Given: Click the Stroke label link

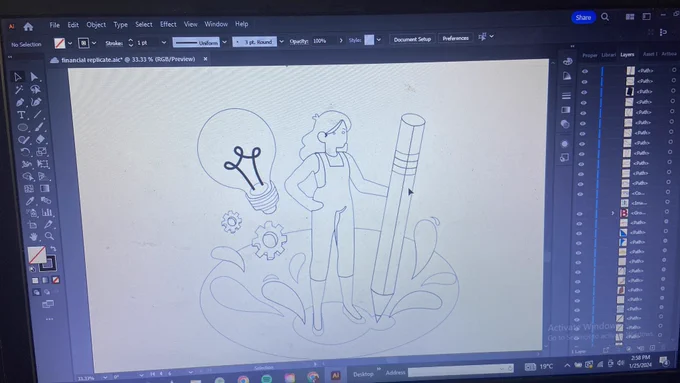Looking at the screenshot, I should [114, 43].
